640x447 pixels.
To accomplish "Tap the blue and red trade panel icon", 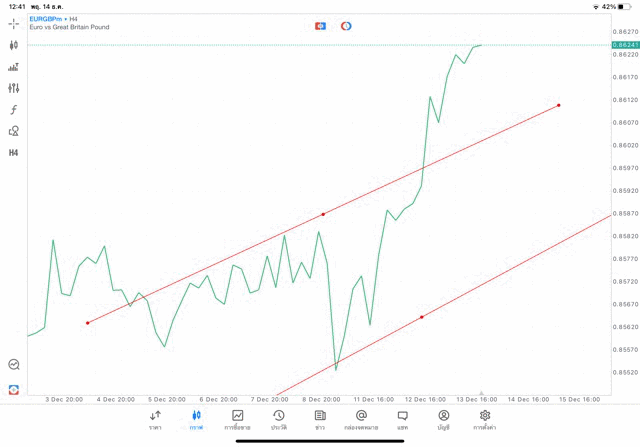I will click(x=320, y=26).
